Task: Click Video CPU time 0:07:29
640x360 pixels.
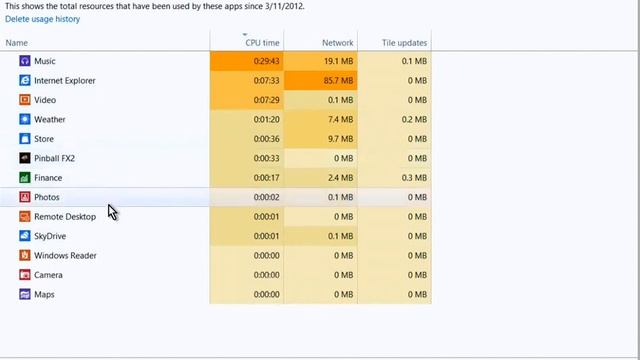Action: [267, 100]
